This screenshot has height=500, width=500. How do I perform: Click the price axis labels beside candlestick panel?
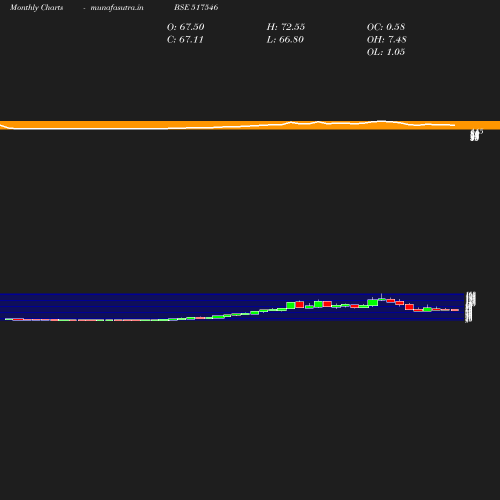click(x=470, y=307)
